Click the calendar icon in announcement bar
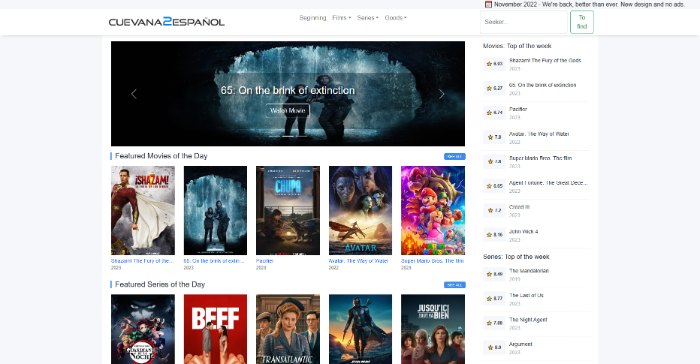Image resolution: width=700 pixels, height=364 pixels. coord(488,4)
